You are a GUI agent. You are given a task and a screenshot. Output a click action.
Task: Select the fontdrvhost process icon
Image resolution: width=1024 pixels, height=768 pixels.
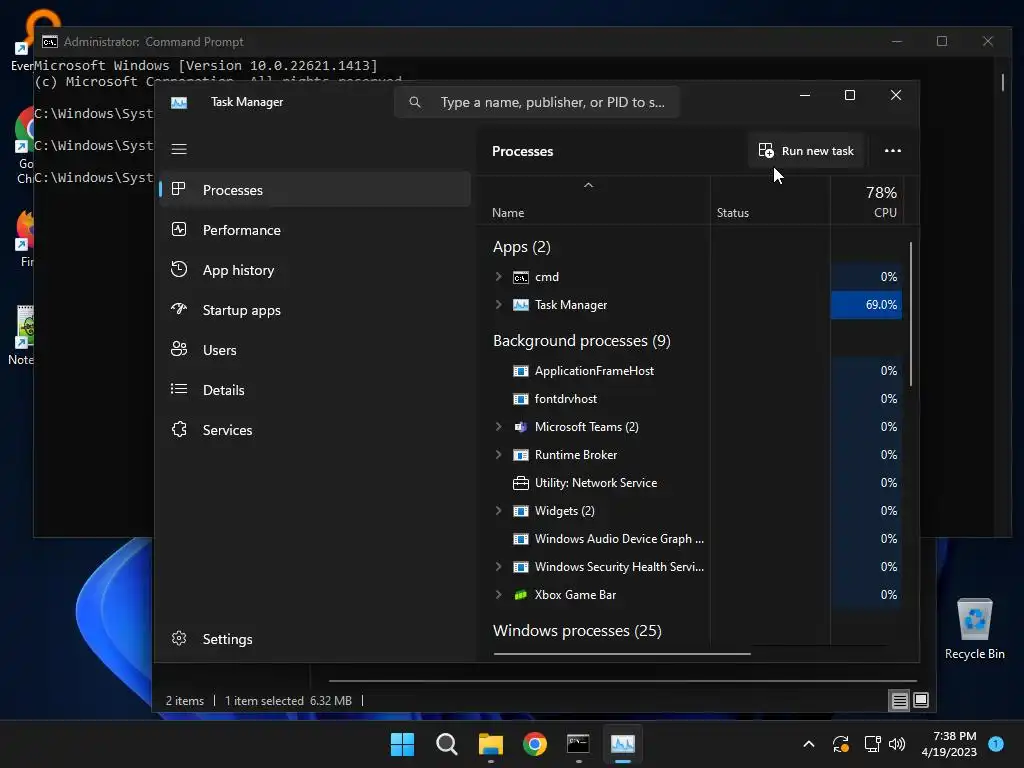(520, 399)
